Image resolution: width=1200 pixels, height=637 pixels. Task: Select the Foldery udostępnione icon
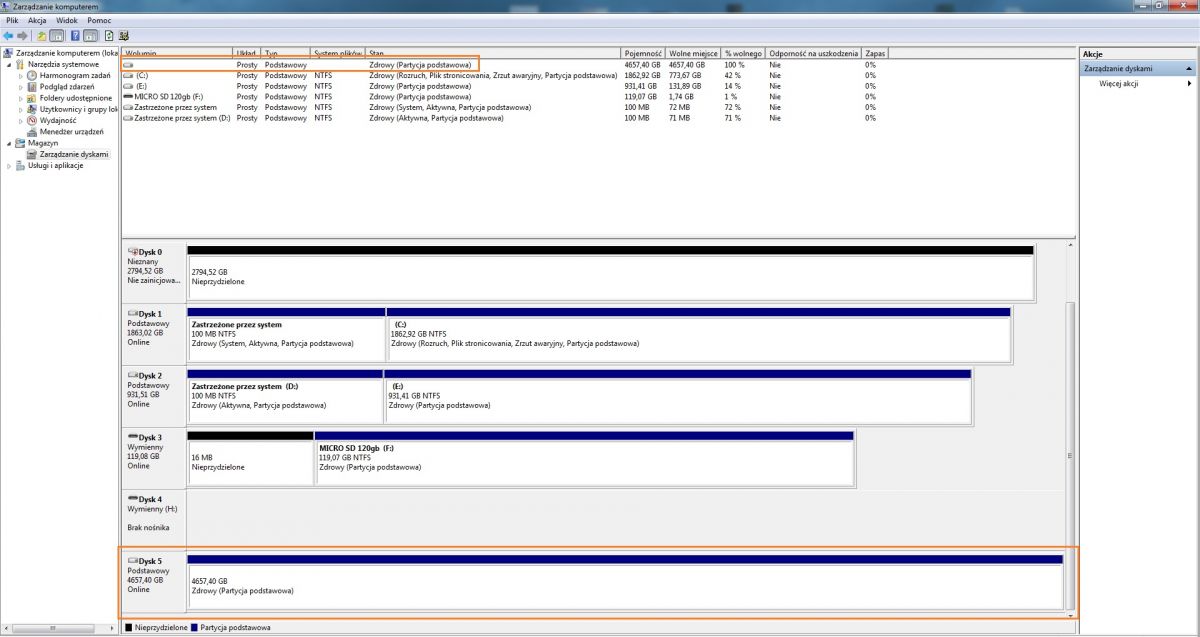pyautogui.click(x=33, y=98)
